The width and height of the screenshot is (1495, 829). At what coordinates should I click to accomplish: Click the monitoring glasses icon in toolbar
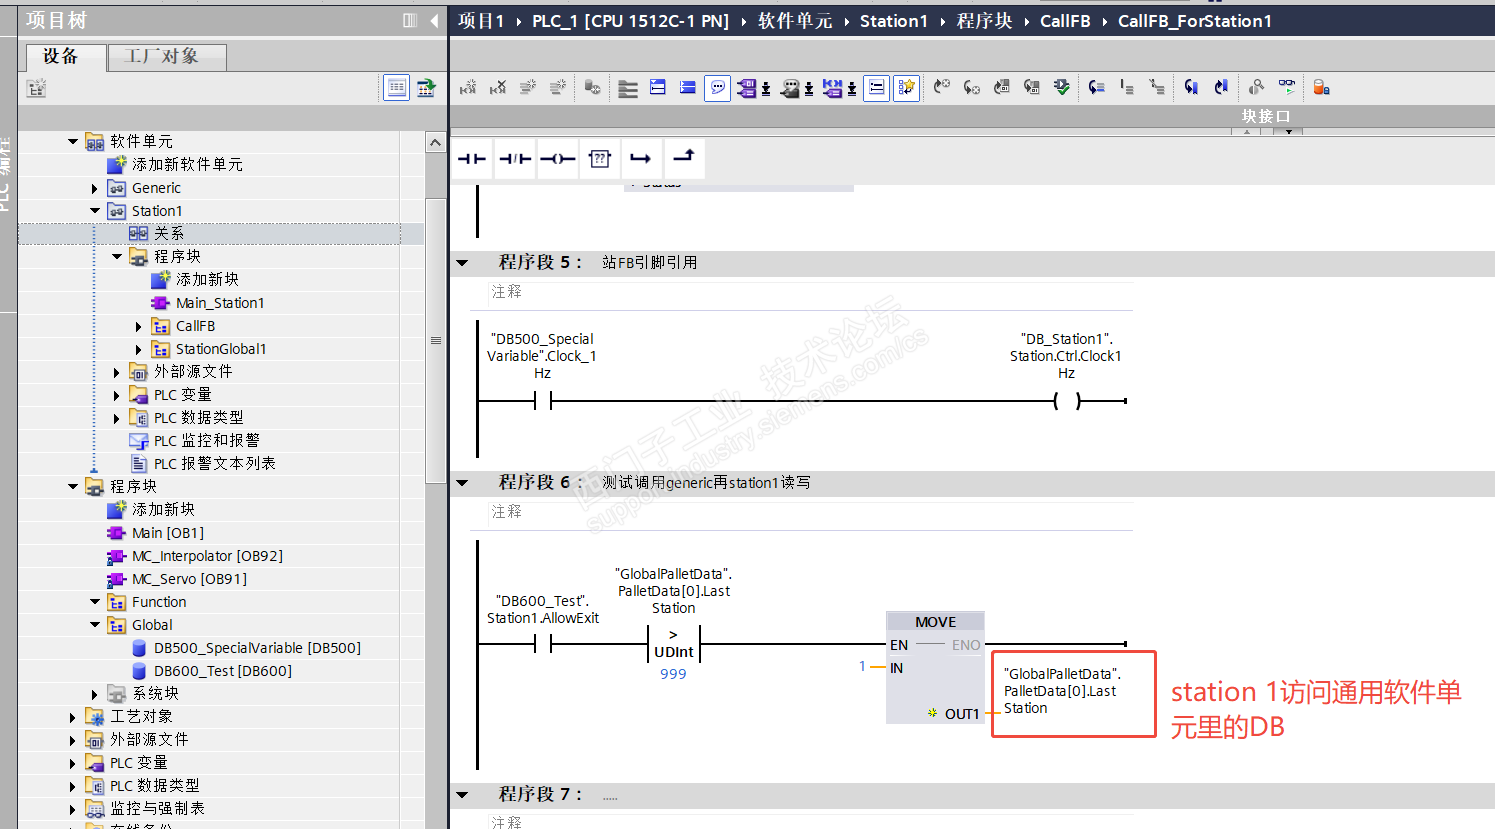click(1286, 87)
